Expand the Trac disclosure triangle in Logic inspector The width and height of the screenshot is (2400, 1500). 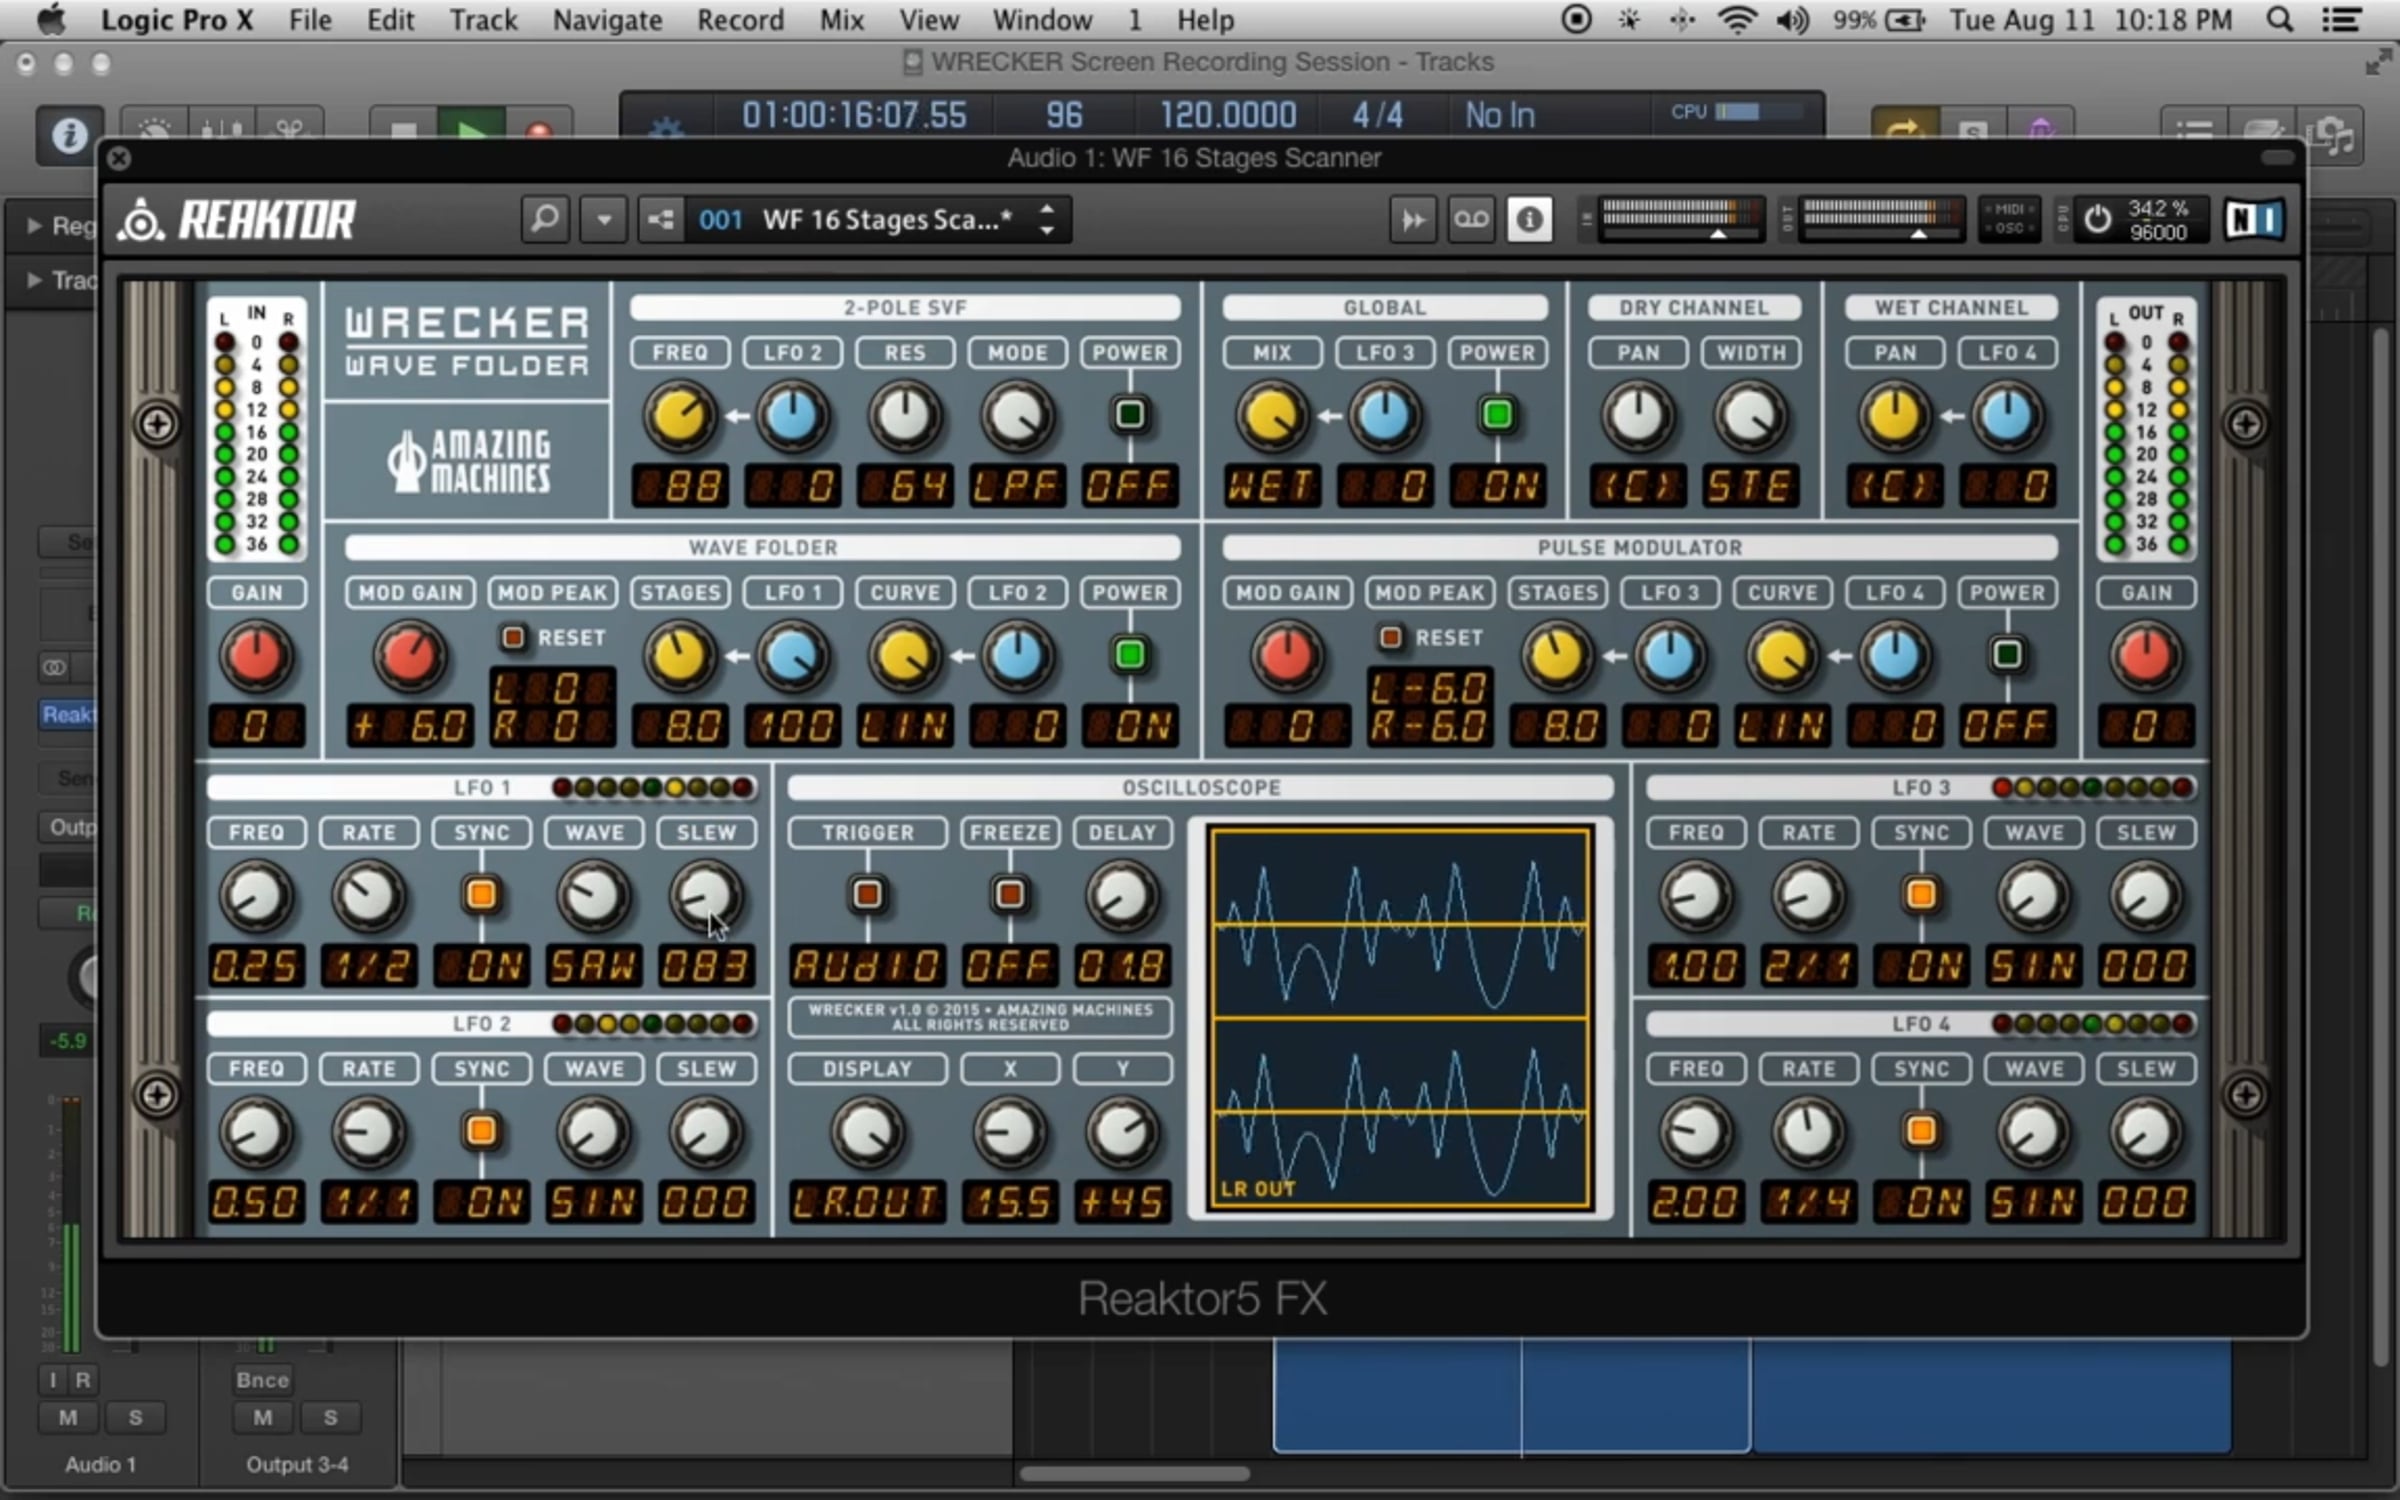[34, 280]
